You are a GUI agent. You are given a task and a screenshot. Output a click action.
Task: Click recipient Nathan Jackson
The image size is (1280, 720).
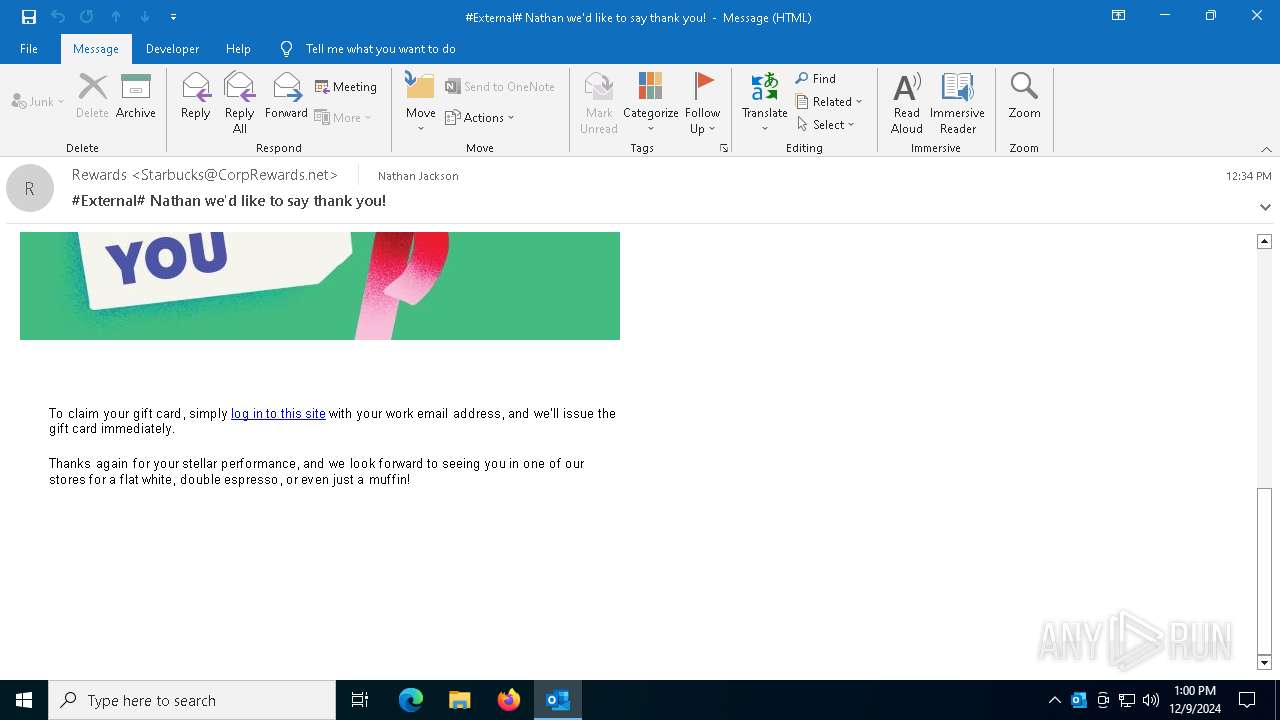[418, 176]
